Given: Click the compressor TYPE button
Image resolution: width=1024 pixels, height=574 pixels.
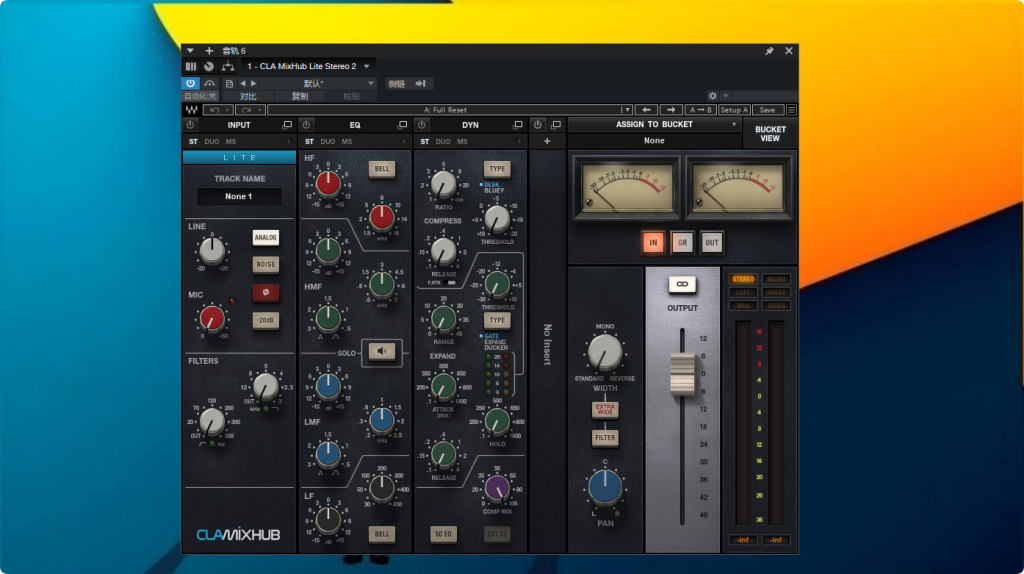Looking at the screenshot, I should 498,169.
